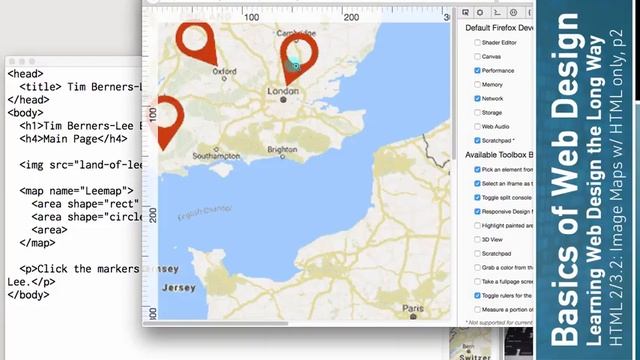640x360 pixels.
Task: Enable the Scratchpad toolbox button checkbox below 3D View
Action: pyautogui.click(x=477, y=253)
